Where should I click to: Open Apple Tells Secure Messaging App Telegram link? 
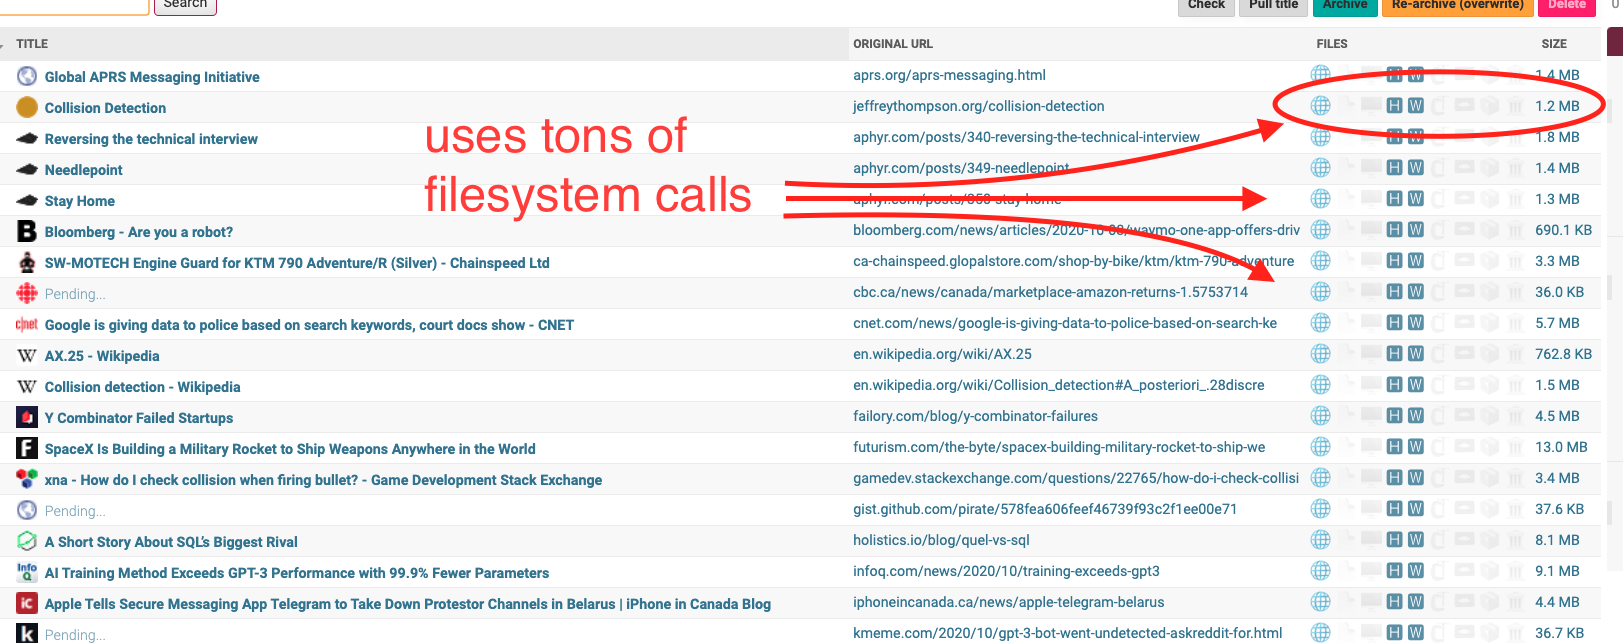[408, 604]
